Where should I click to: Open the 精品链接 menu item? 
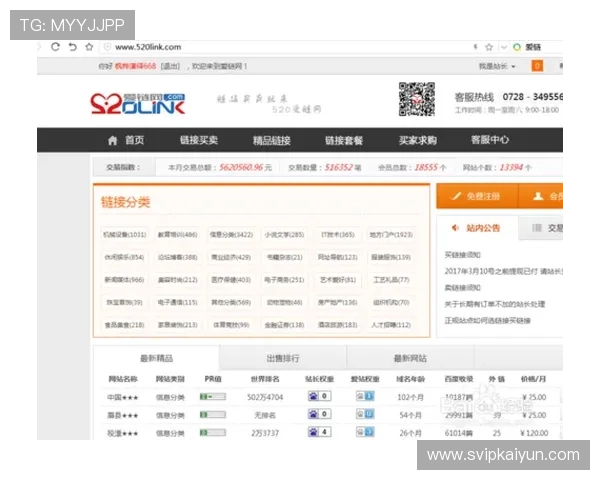(272, 140)
